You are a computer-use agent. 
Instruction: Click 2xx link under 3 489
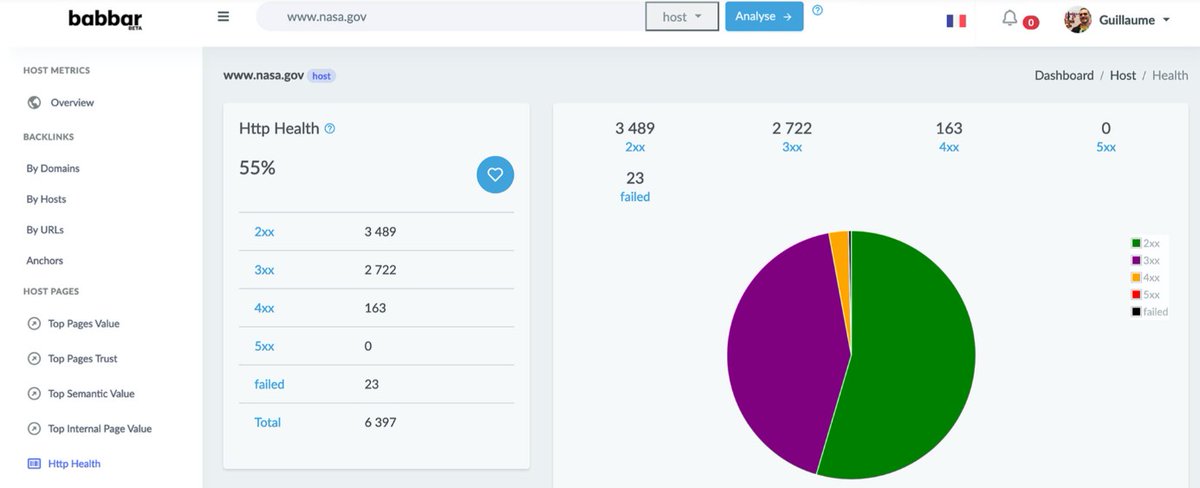(635, 147)
